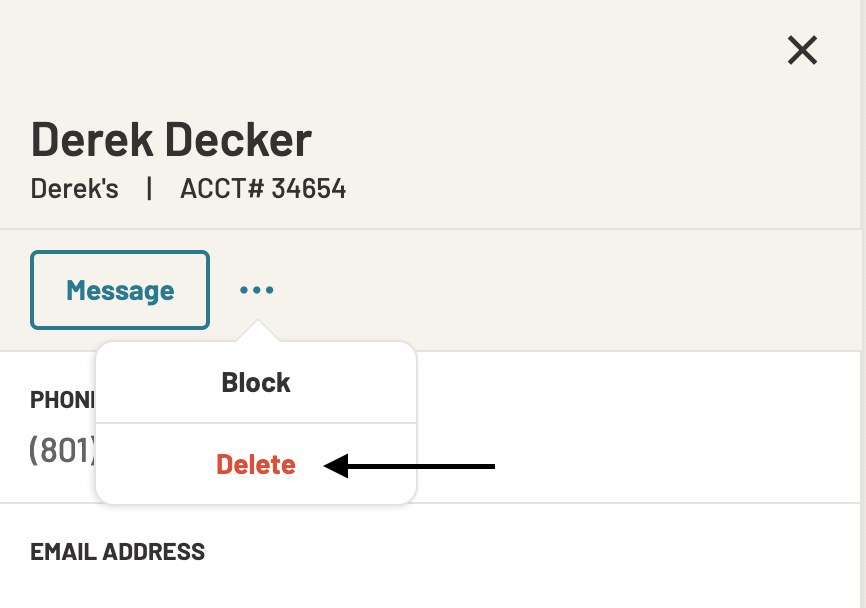Click the black arrow pointing to Delete
Viewport: 866px width, 608px height.
pyautogui.click(x=409, y=466)
